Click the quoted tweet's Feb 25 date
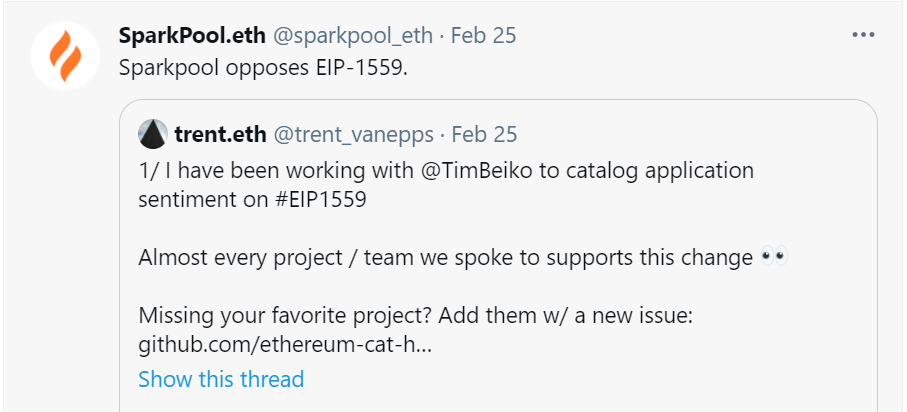907x412 pixels. 484,135
